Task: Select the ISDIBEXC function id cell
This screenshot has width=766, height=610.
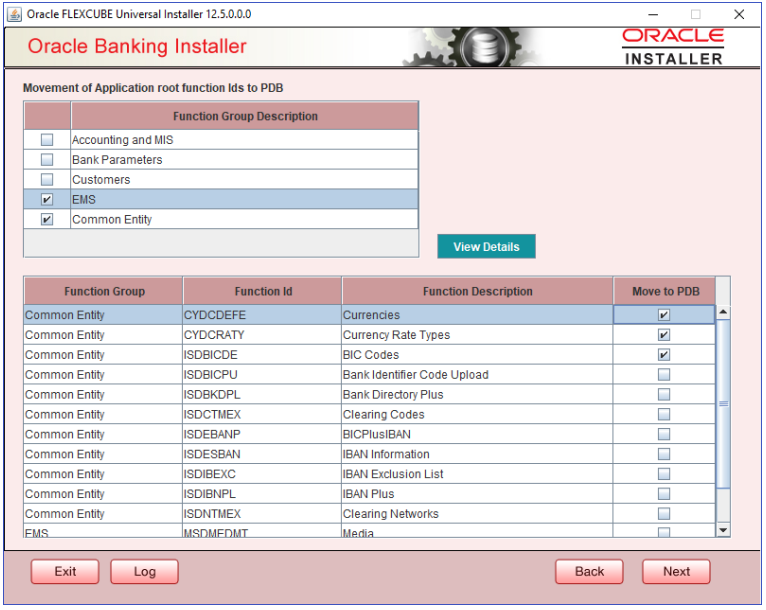Action: tap(262, 474)
